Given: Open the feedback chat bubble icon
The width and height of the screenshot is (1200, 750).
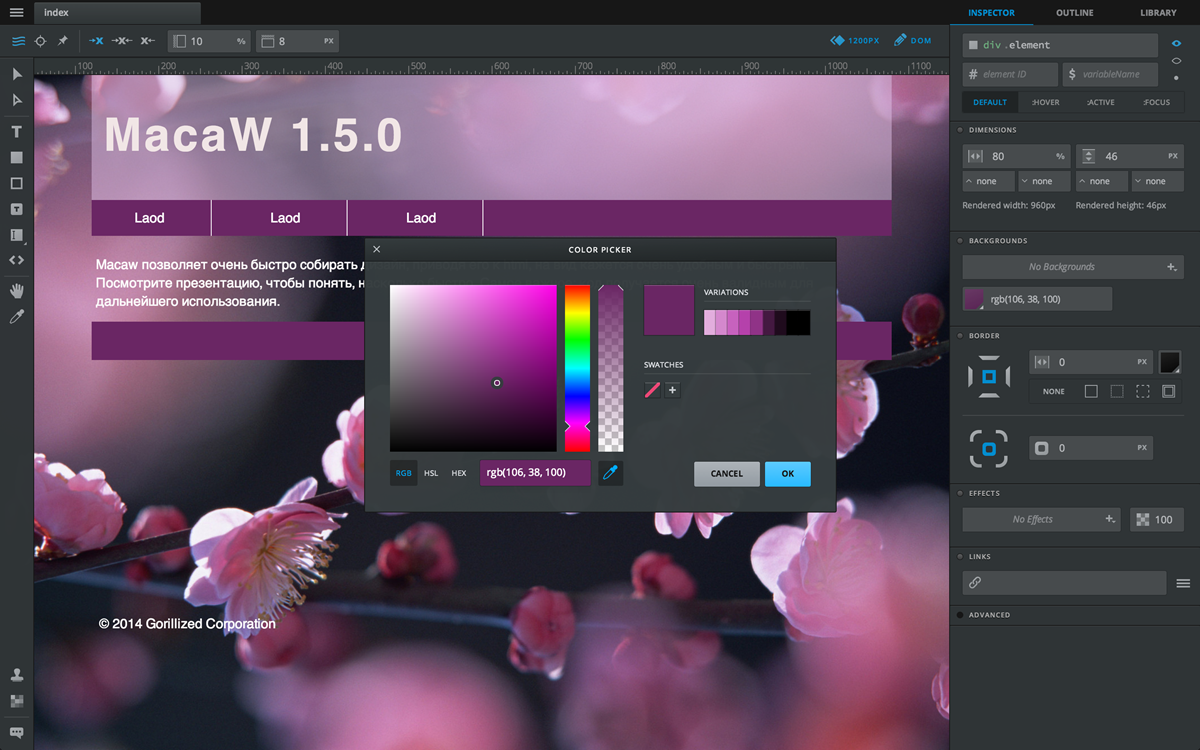Looking at the screenshot, I should coord(17,732).
